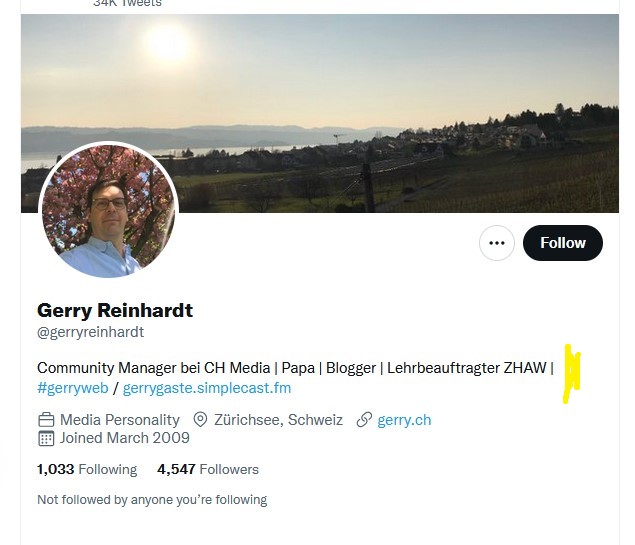View the 1,033 Following list
The height and width of the screenshot is (545, 635).
(87, 469)
